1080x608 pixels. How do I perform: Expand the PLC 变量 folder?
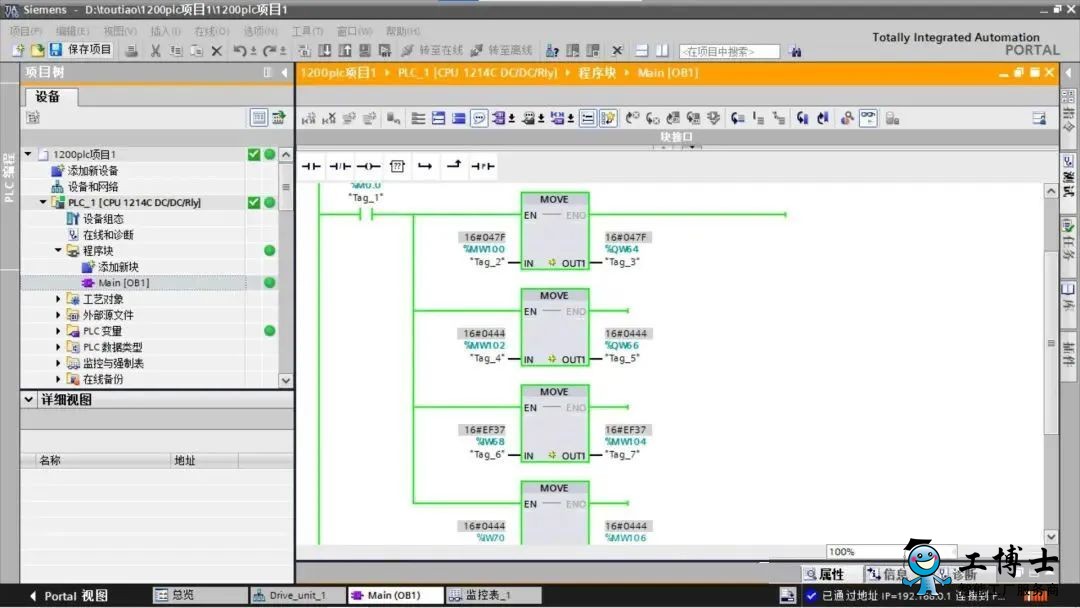[x=59, y=331]
